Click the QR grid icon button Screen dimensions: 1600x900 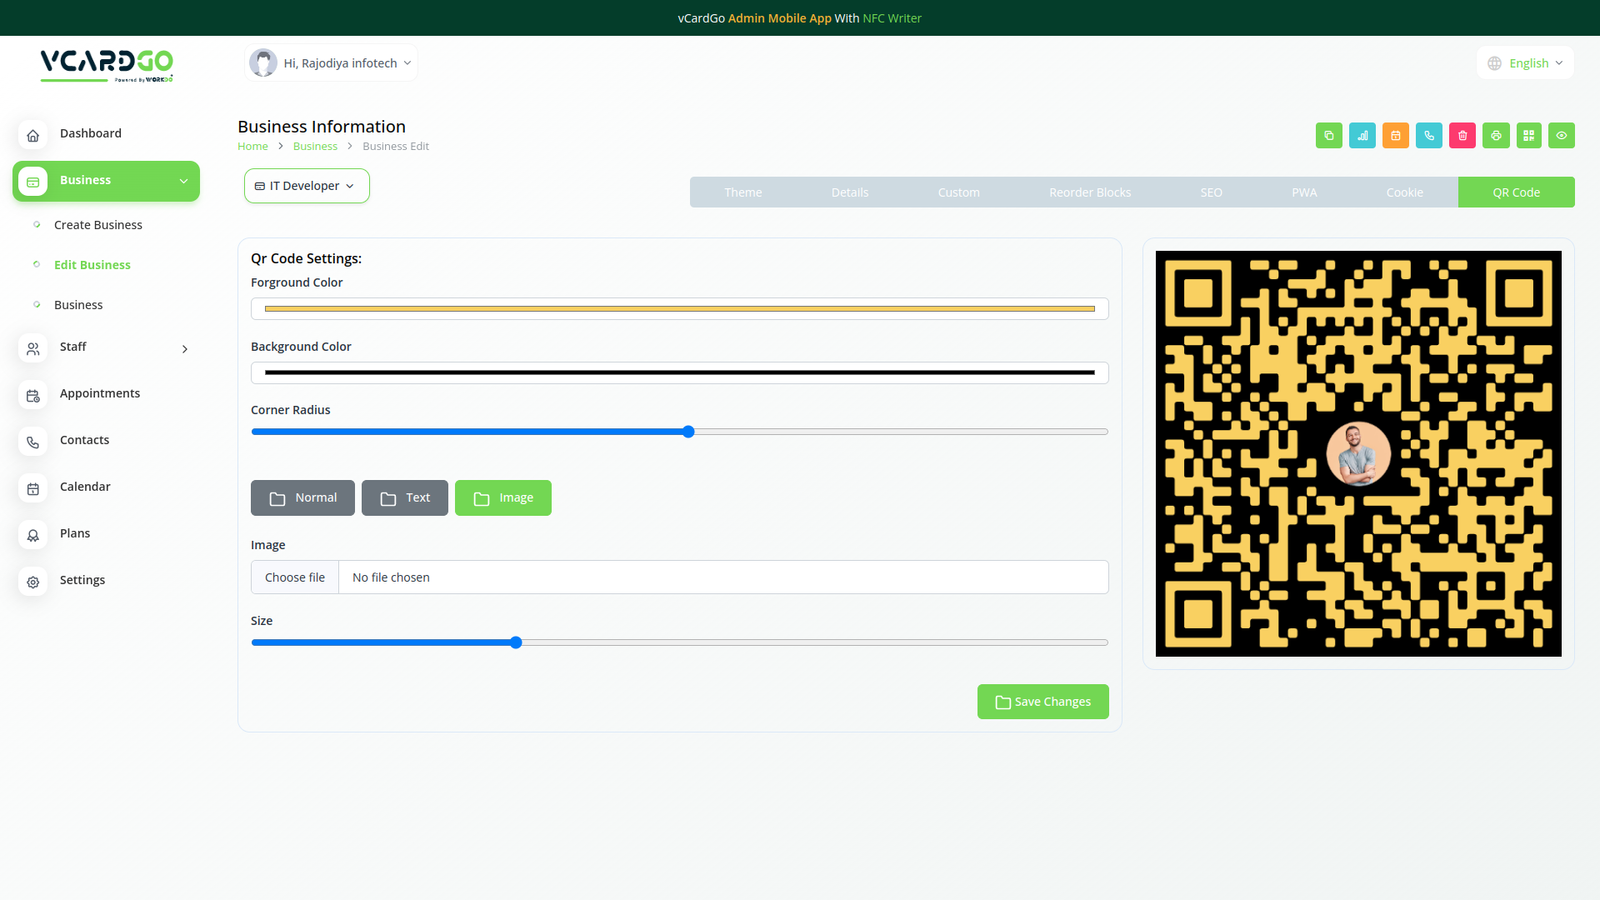click(1528, 136)
